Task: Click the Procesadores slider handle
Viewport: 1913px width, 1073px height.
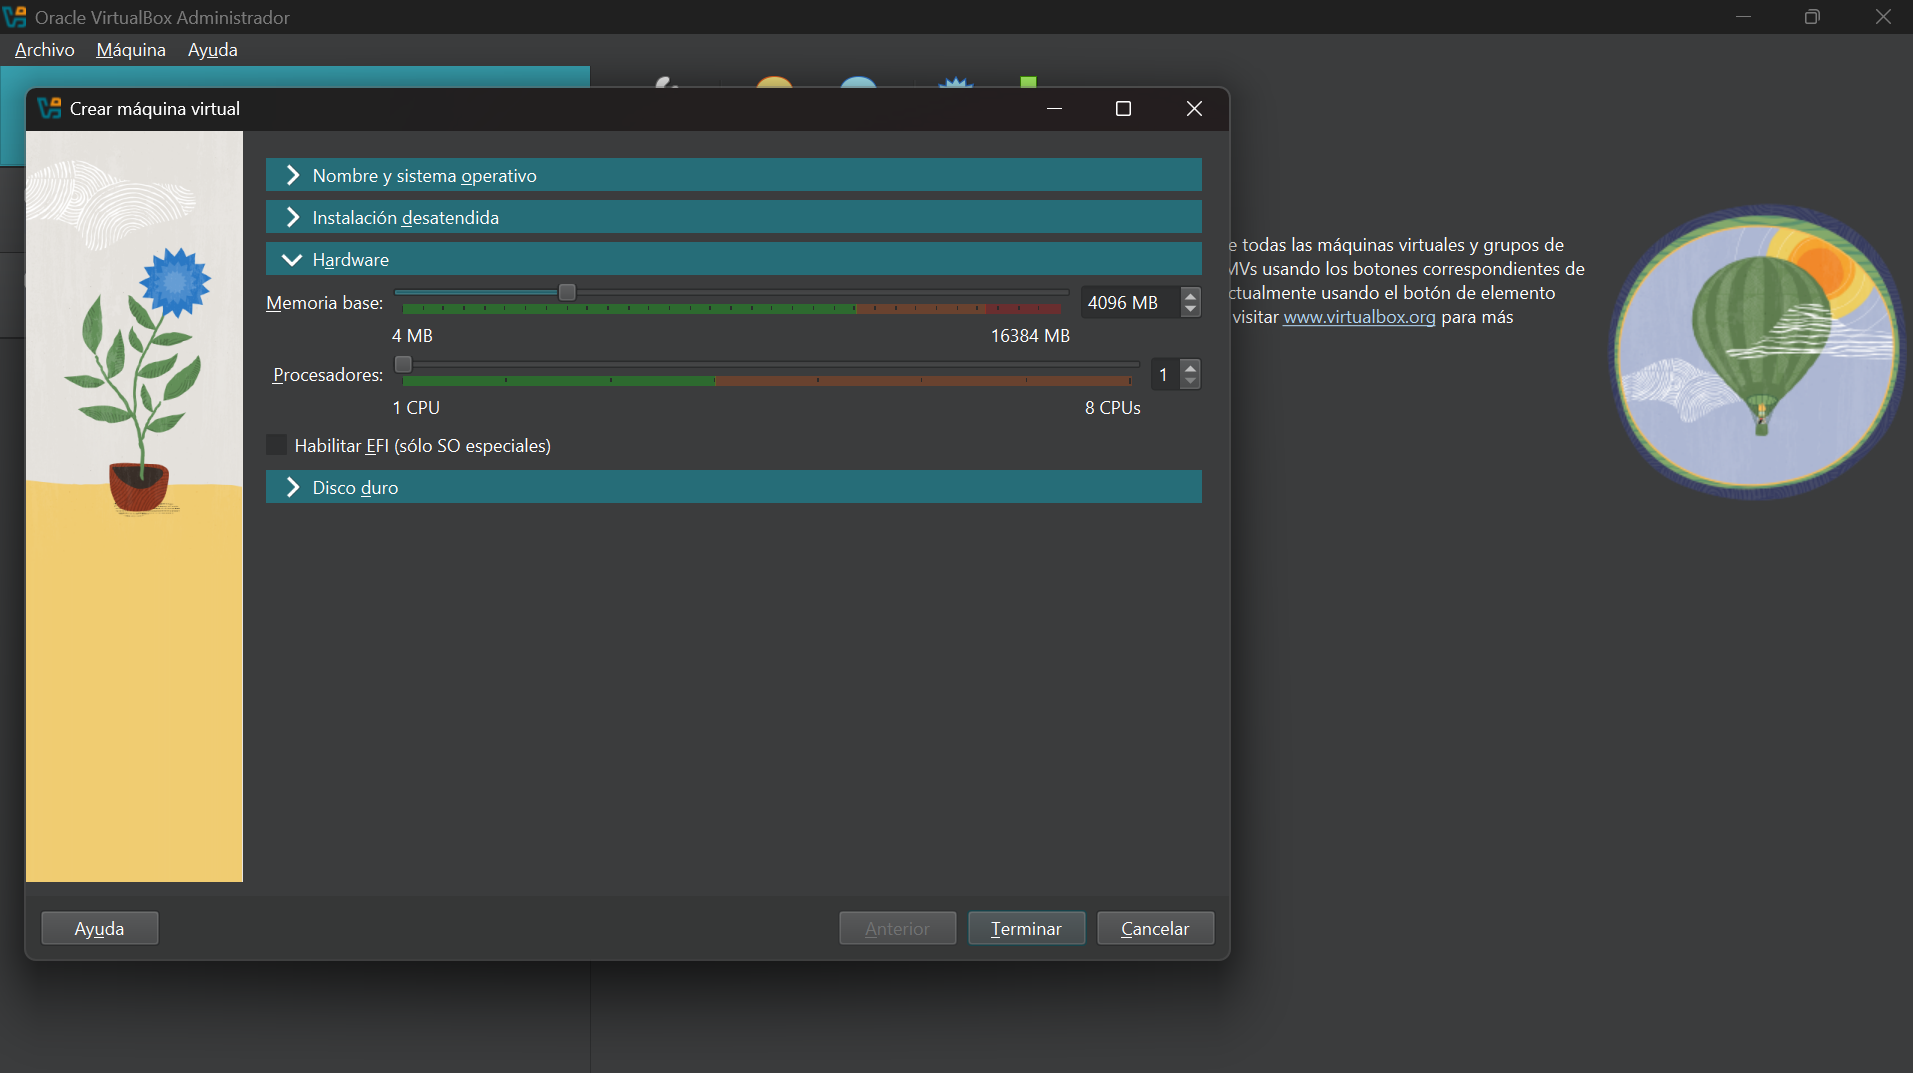Action: point(403,364)
